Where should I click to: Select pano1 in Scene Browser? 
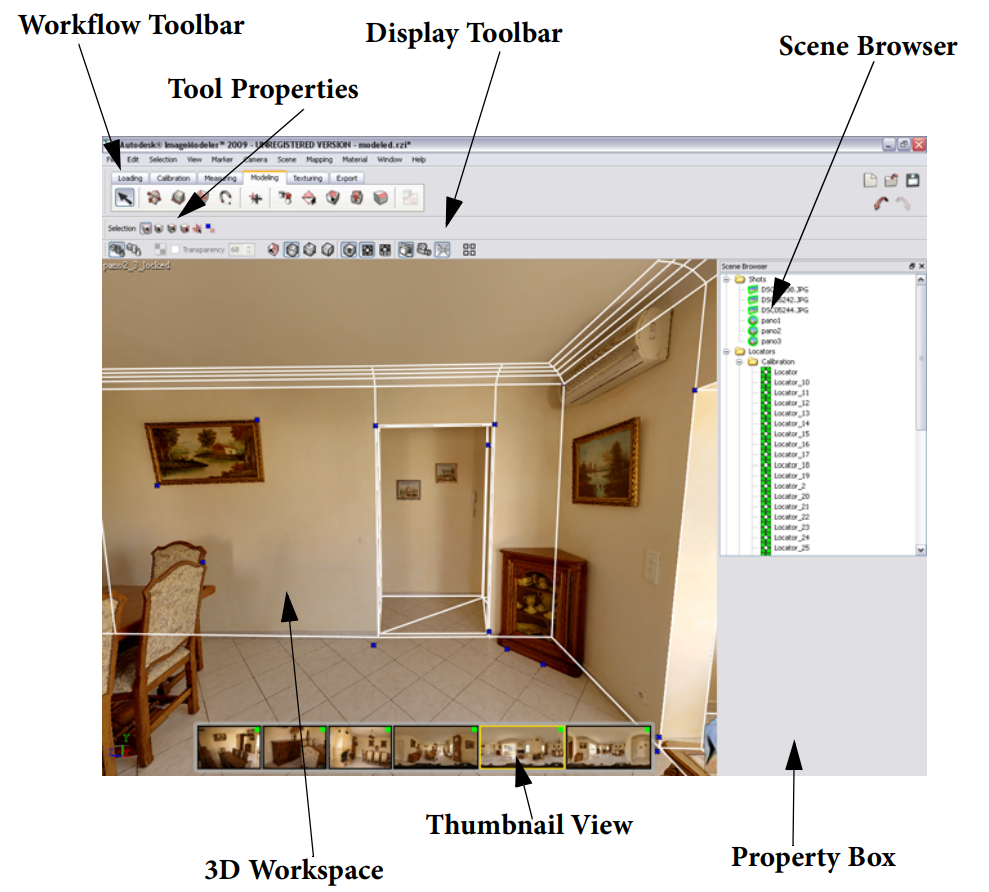point(770,320)
